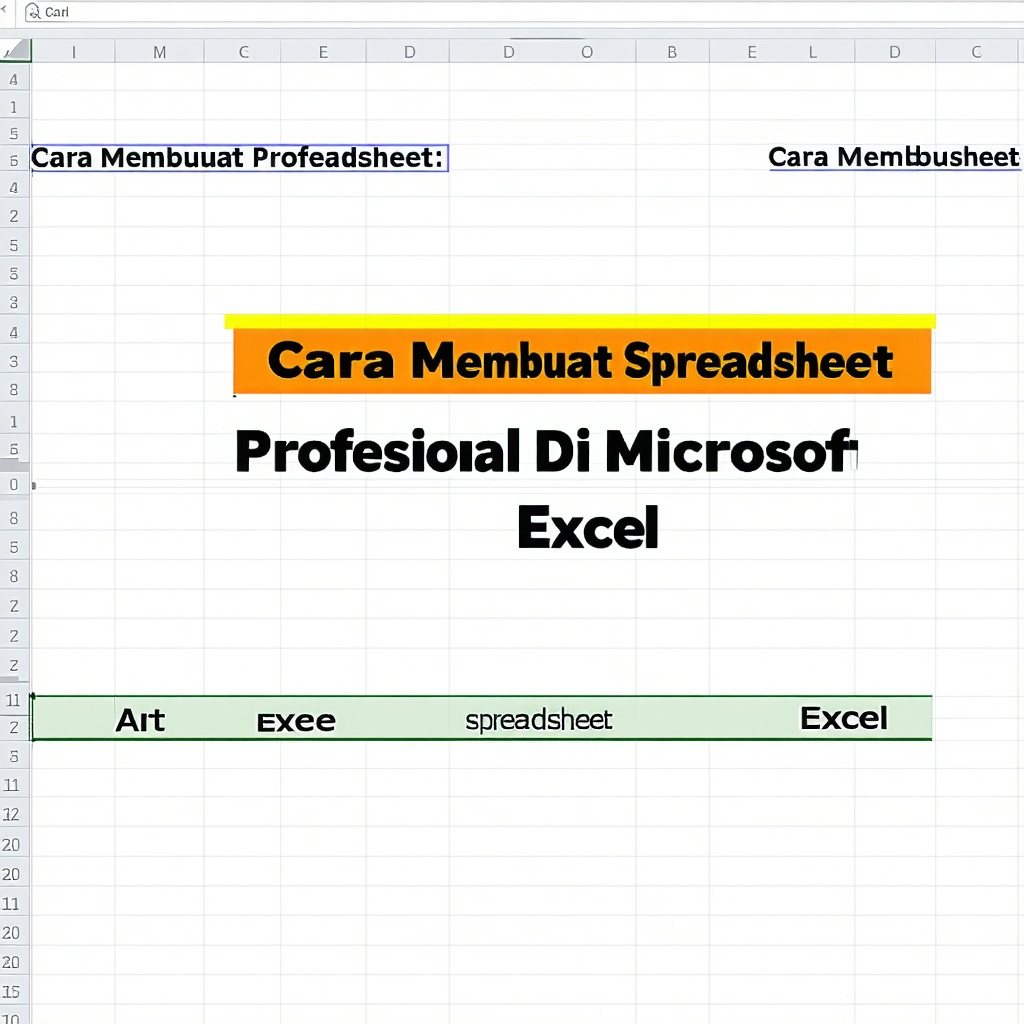
Task: Select column B header
Action: (x=672, y=52)
